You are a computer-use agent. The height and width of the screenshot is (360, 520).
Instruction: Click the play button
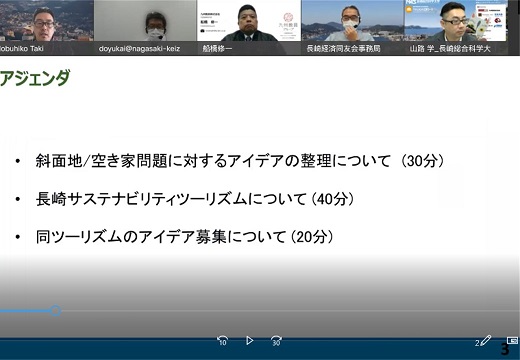pos(249,341)
